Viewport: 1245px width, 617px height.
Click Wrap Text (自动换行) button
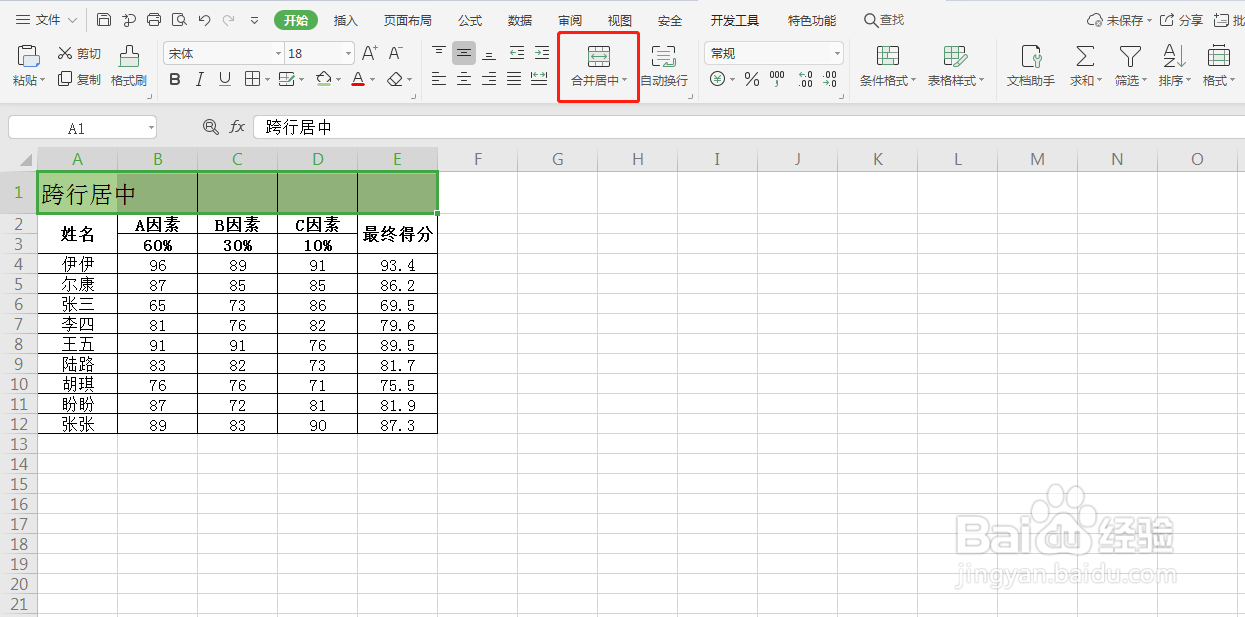(664, 66)
